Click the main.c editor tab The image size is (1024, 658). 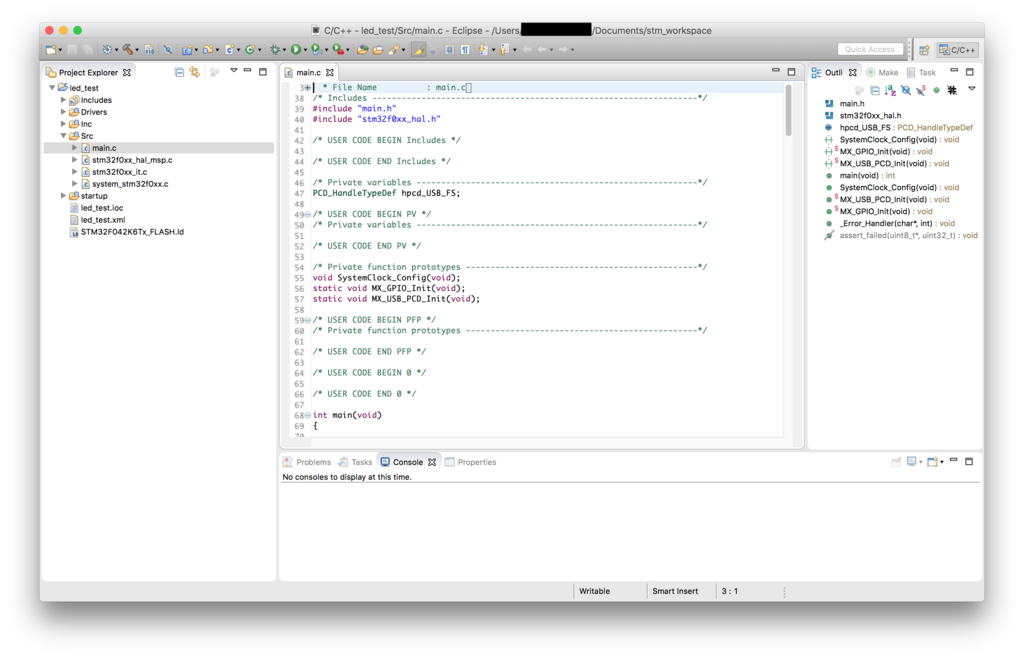308,72
